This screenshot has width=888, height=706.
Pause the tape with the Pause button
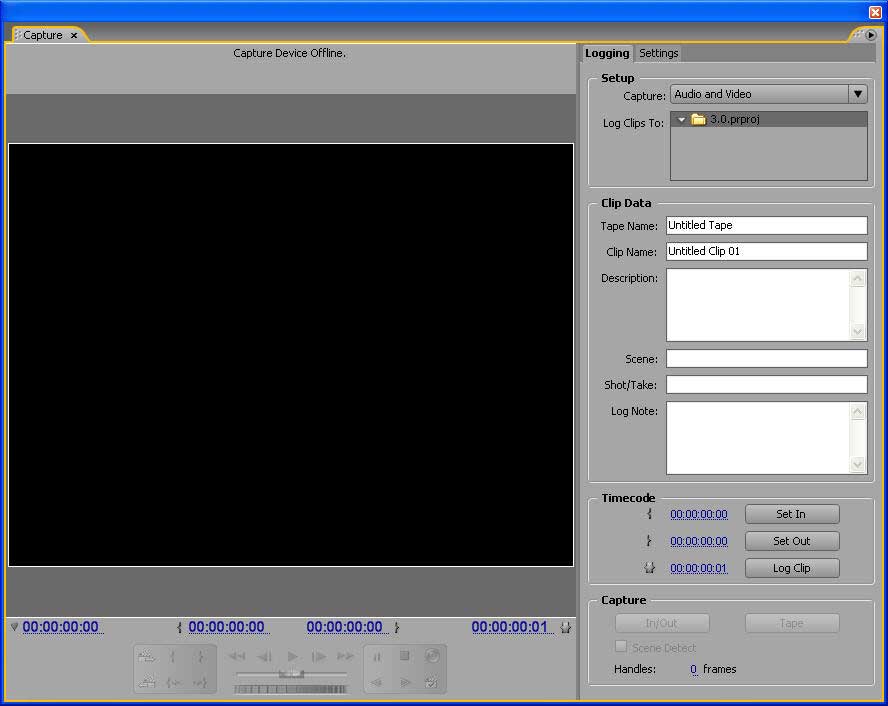click(377, 657)
